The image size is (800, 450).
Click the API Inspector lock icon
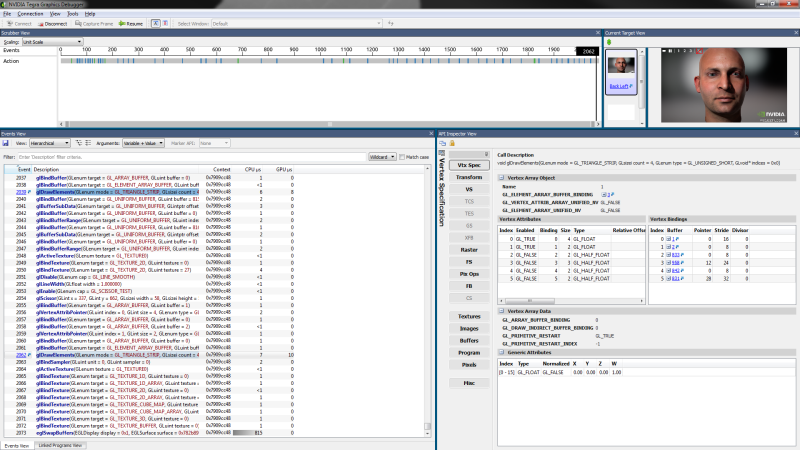452,143
